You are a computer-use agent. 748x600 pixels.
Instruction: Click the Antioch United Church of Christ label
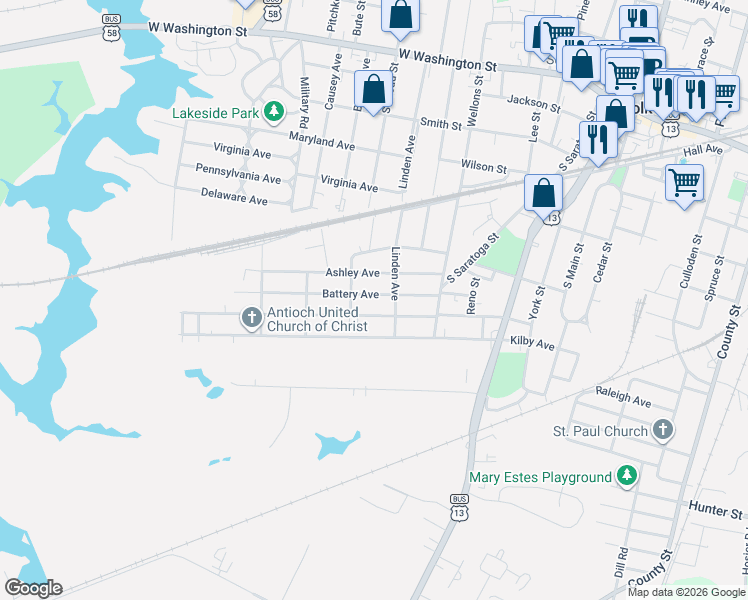(x=317, y=319)
